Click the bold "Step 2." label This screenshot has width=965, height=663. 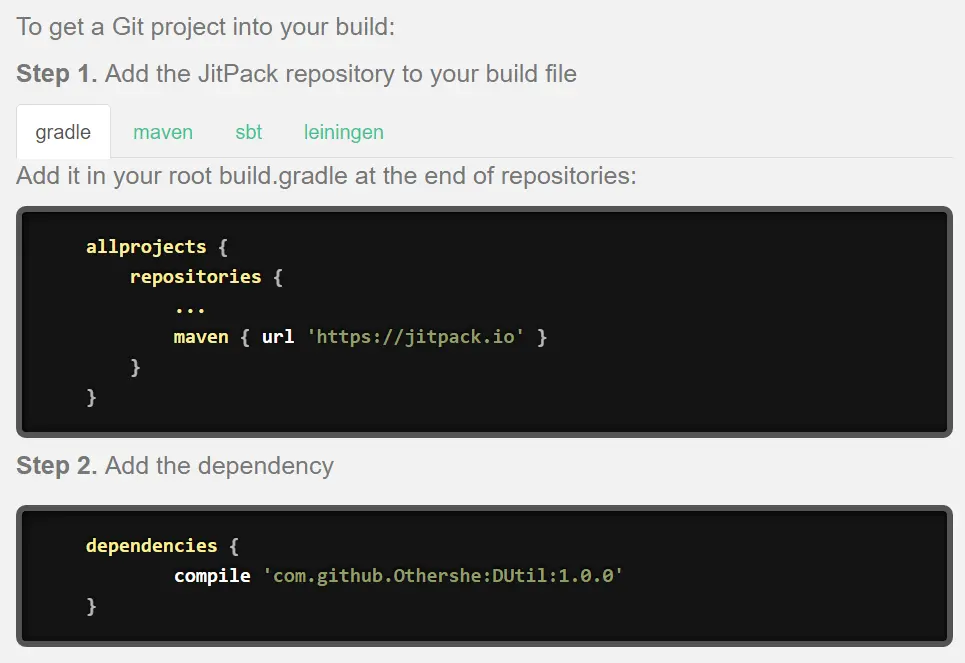point(57,466)
